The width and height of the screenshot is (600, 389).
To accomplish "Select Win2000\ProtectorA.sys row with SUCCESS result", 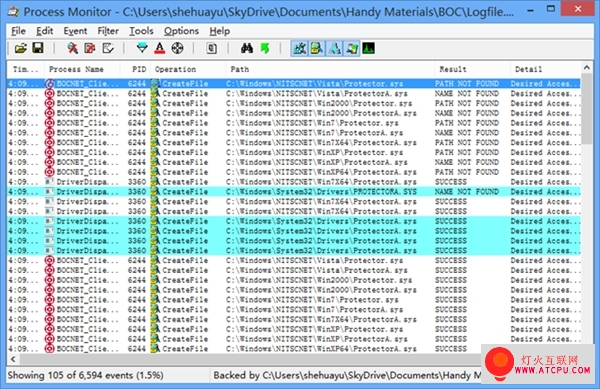I will click(x=294, y=290).
